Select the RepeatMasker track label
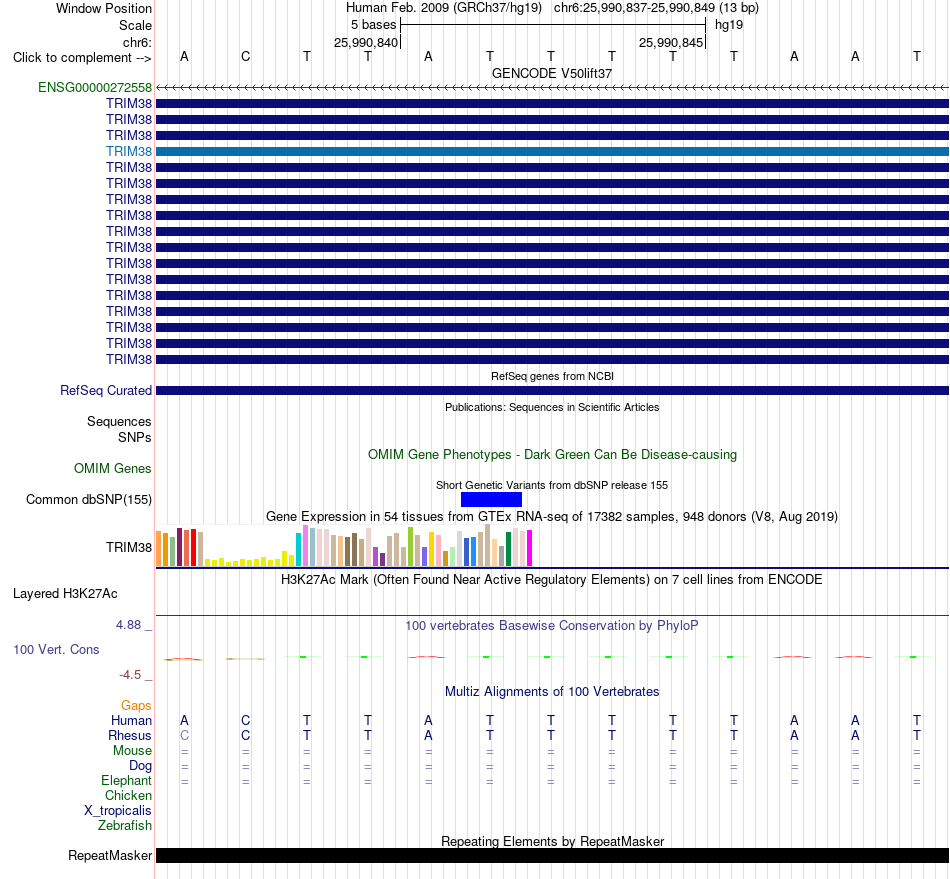 tap(110, 855)
